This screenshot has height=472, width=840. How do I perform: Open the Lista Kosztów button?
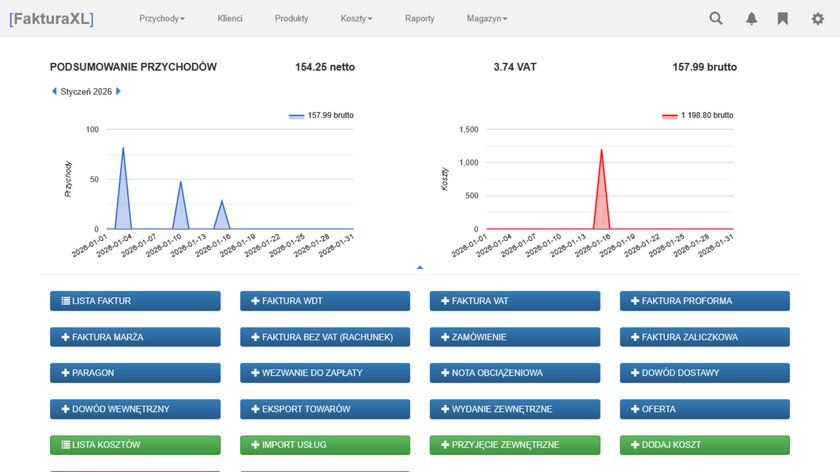[x=135, y=445]
